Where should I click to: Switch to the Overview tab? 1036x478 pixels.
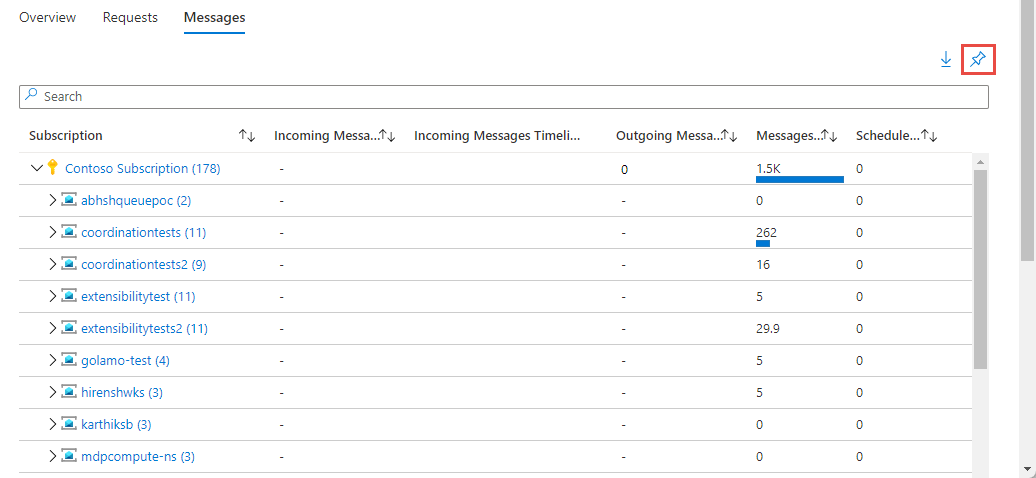click(x=47, y=18)
